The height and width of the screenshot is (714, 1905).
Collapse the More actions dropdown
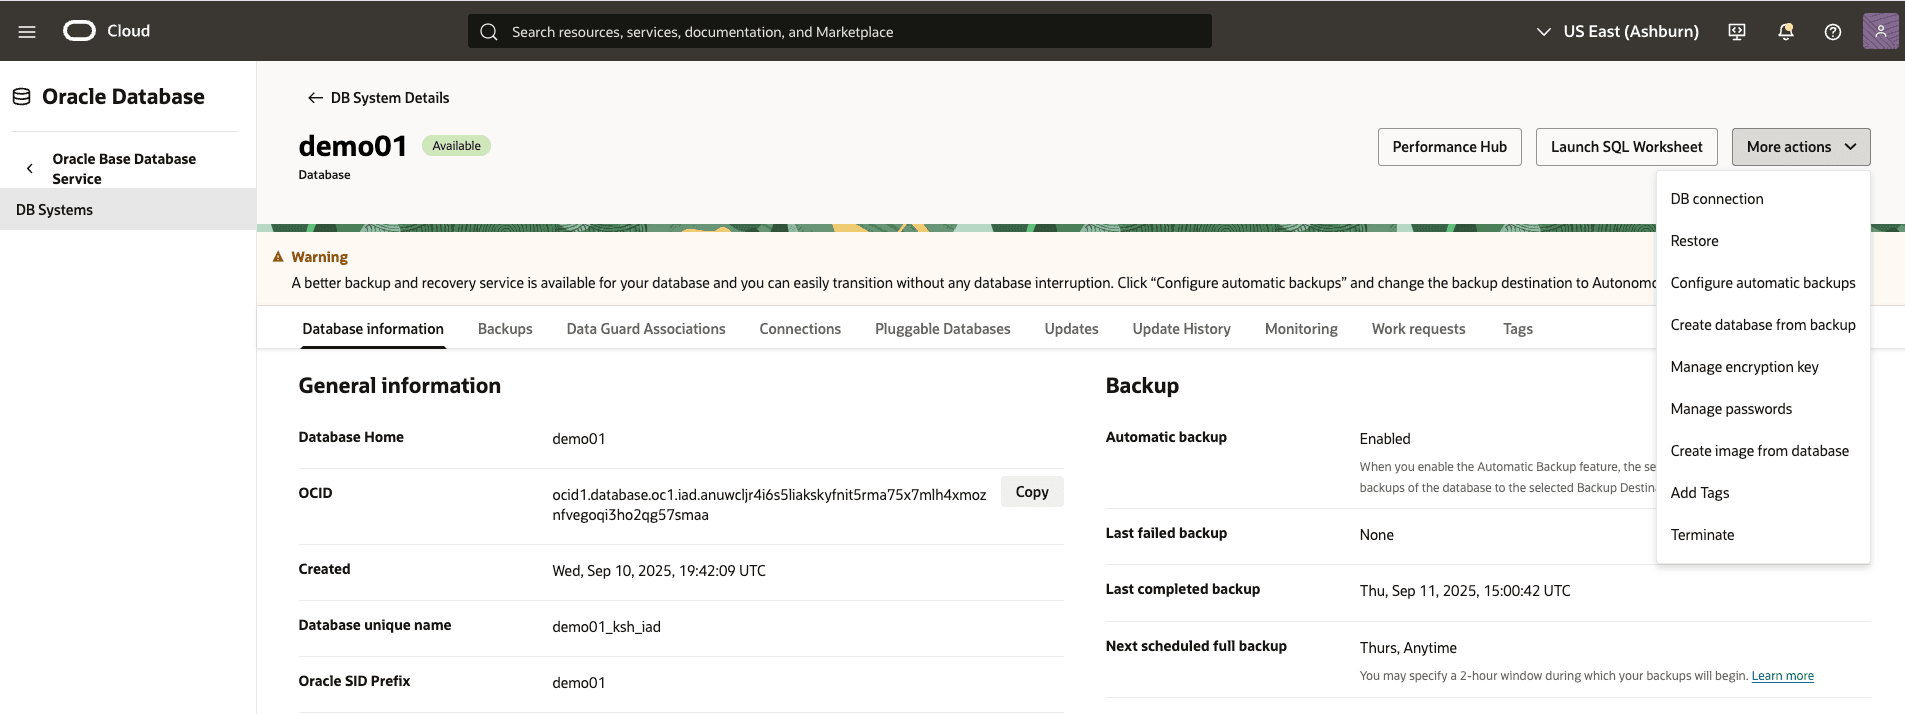point(1800,147)
